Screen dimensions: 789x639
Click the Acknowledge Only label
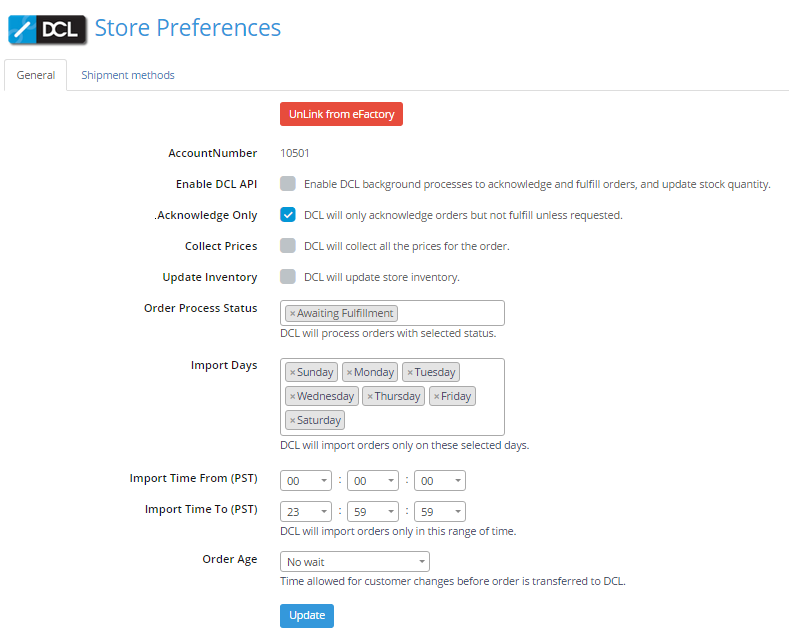206,215
